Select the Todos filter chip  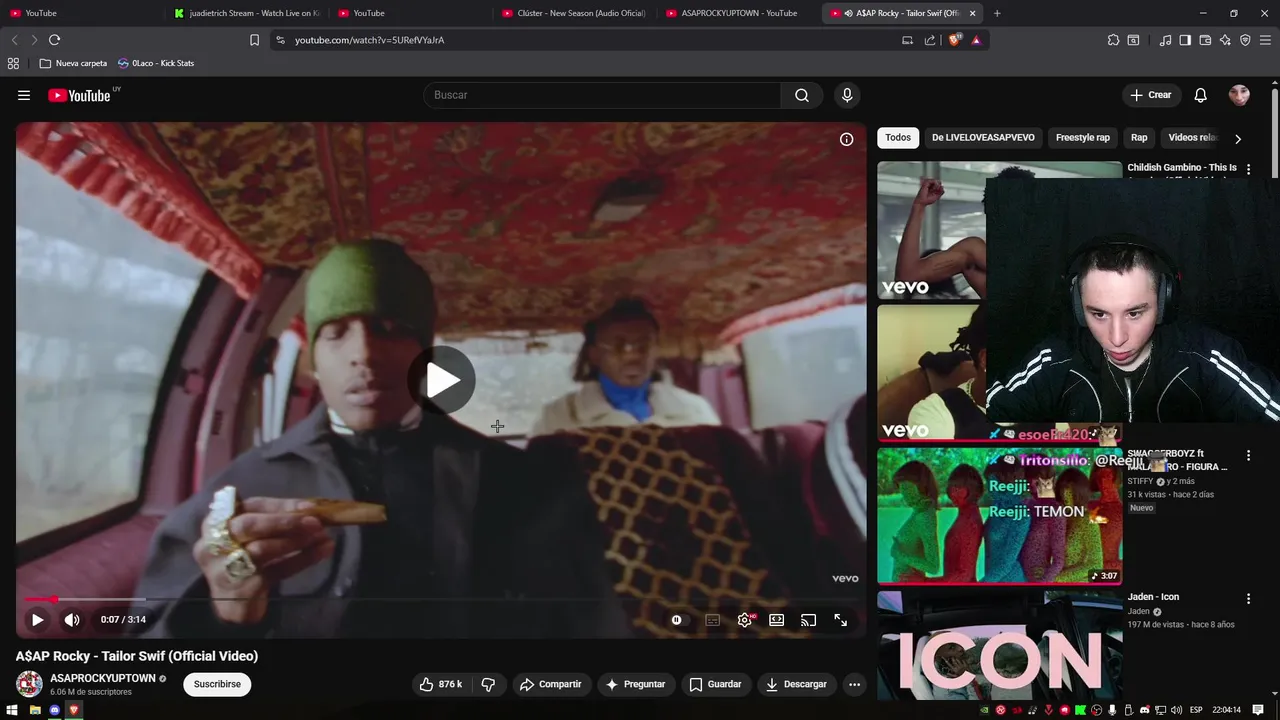point(898,138)
